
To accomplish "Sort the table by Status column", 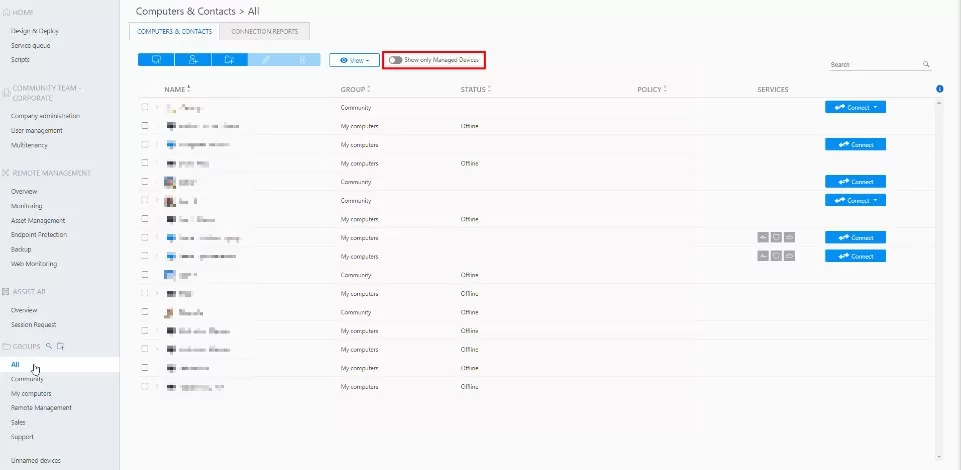I will pyautogui.click(x=474, y=89).
